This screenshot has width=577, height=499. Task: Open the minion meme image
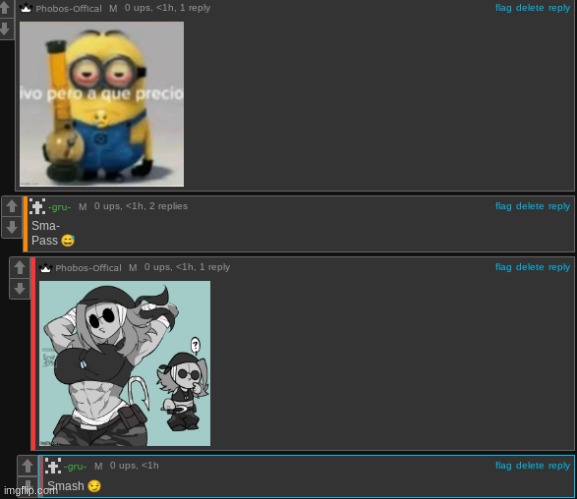[102, 104]
